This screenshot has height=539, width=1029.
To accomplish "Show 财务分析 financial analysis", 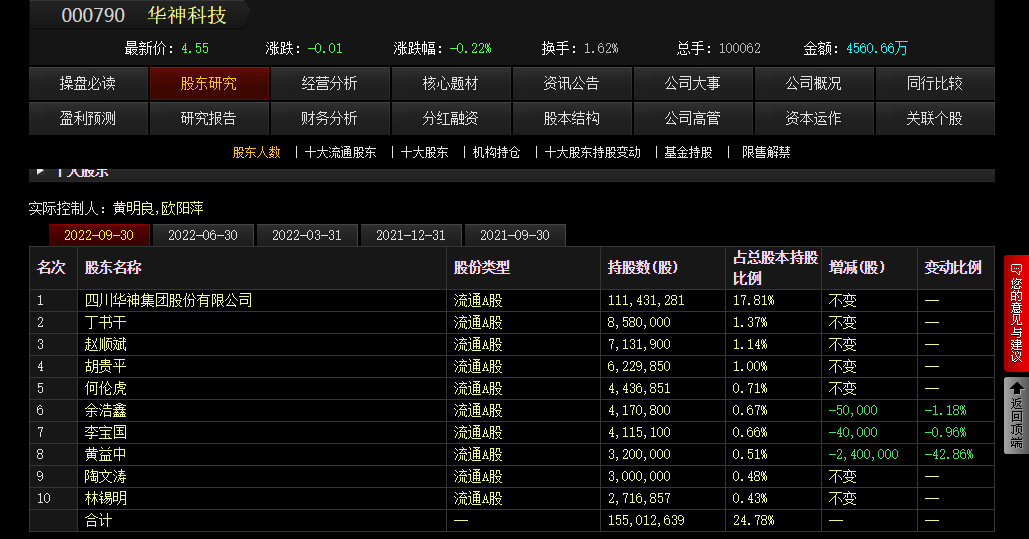I will click(330, 118).
